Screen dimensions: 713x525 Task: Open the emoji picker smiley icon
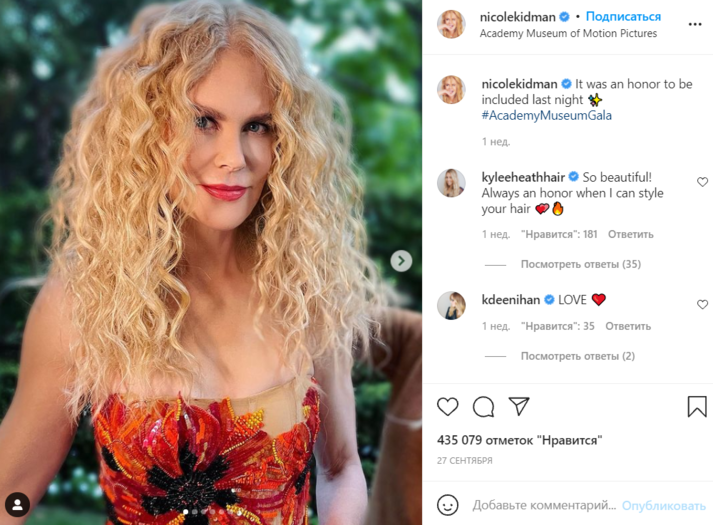click(447, 505)
